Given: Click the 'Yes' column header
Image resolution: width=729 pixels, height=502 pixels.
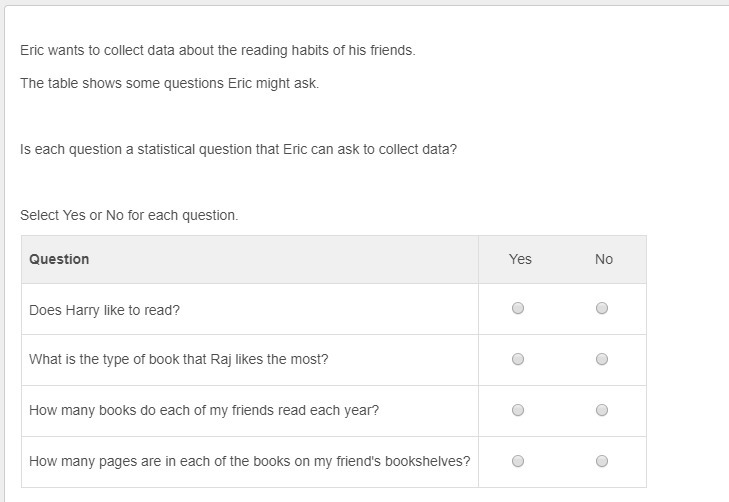Looking at the screenshot, I should tap(520, 259).
